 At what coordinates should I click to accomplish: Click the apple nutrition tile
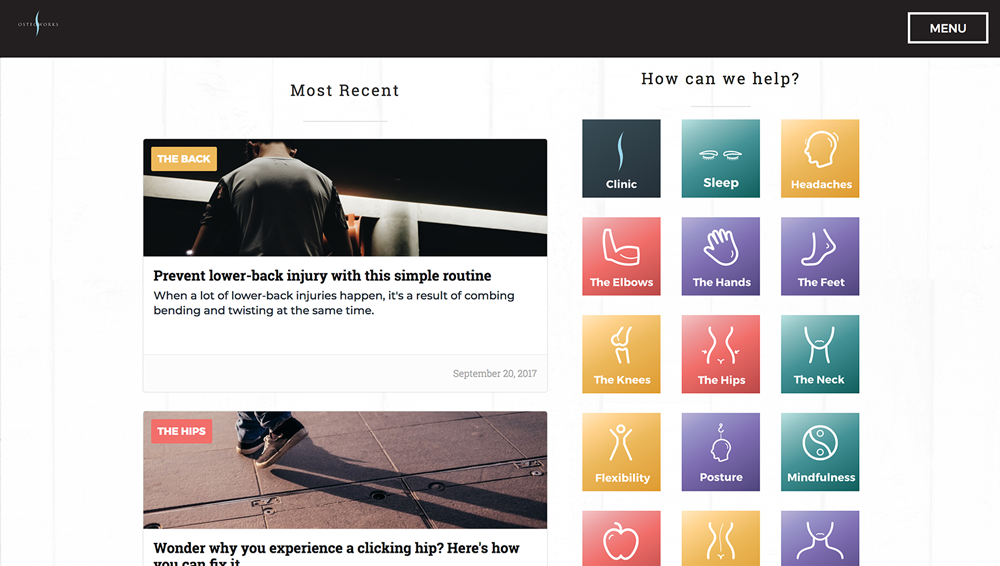coord(621,539)
